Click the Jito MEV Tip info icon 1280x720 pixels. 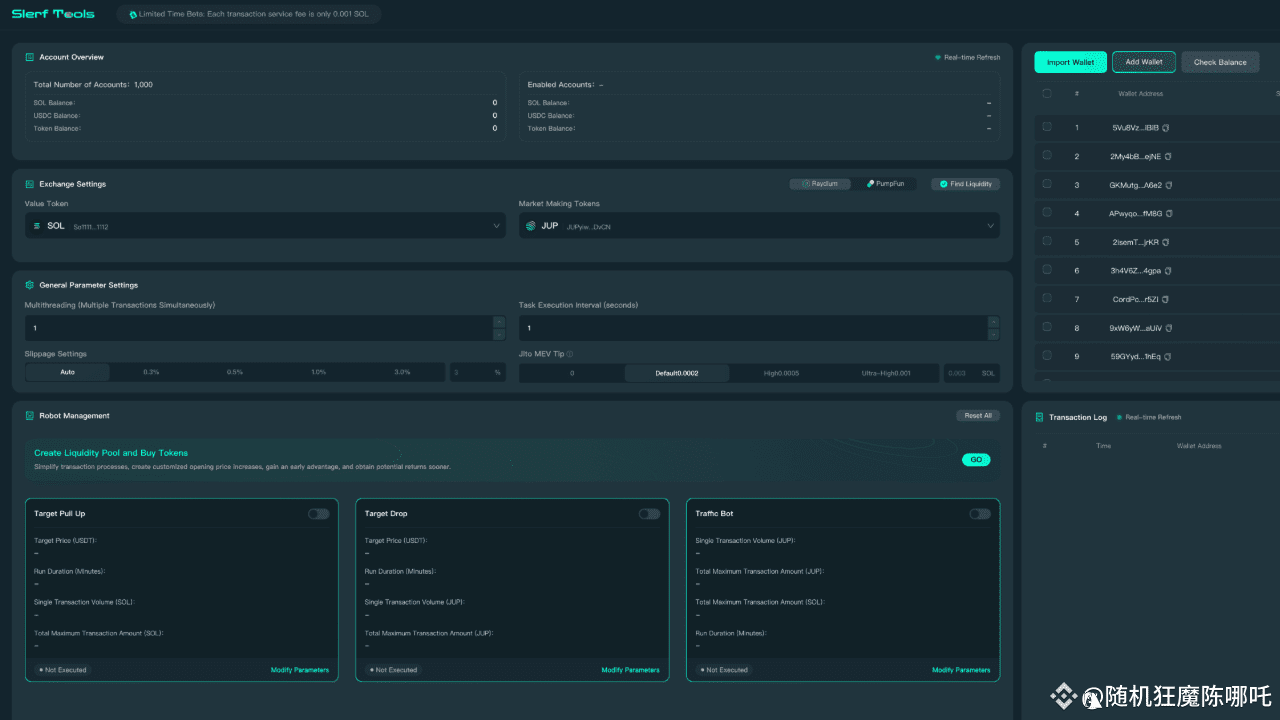click(x=570, y=354)
